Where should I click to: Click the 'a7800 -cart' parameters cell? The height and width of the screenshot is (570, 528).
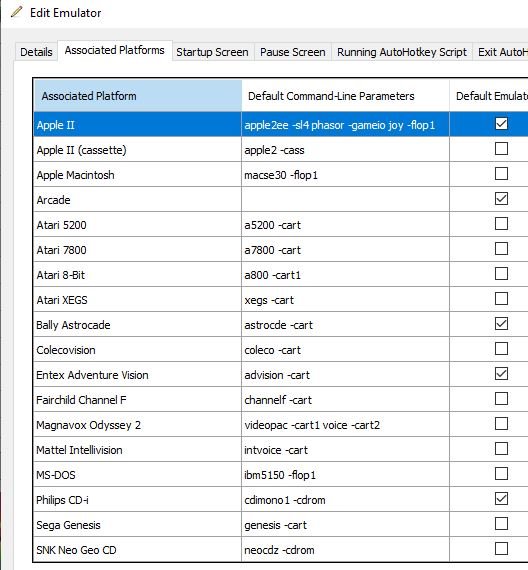point(345,250)
